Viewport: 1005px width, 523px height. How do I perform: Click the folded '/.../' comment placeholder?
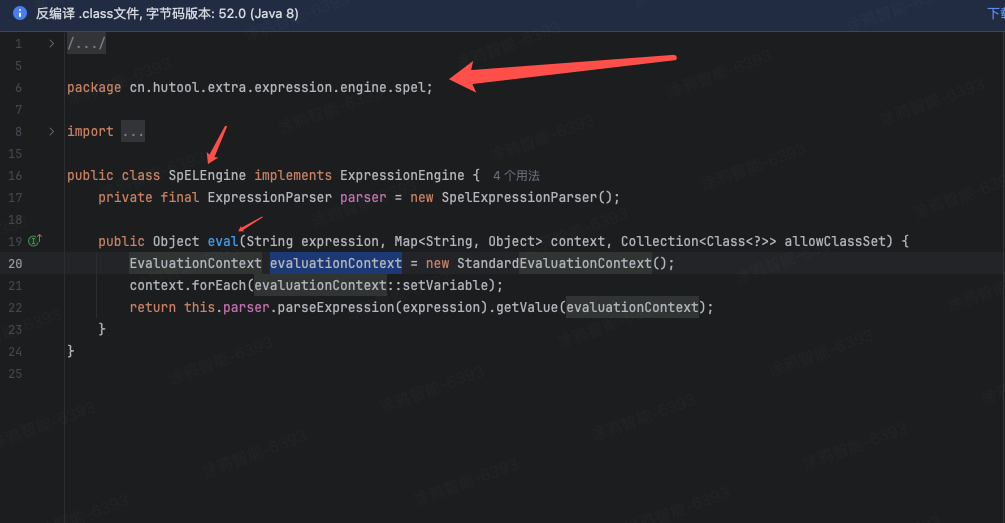coord(86,44)
